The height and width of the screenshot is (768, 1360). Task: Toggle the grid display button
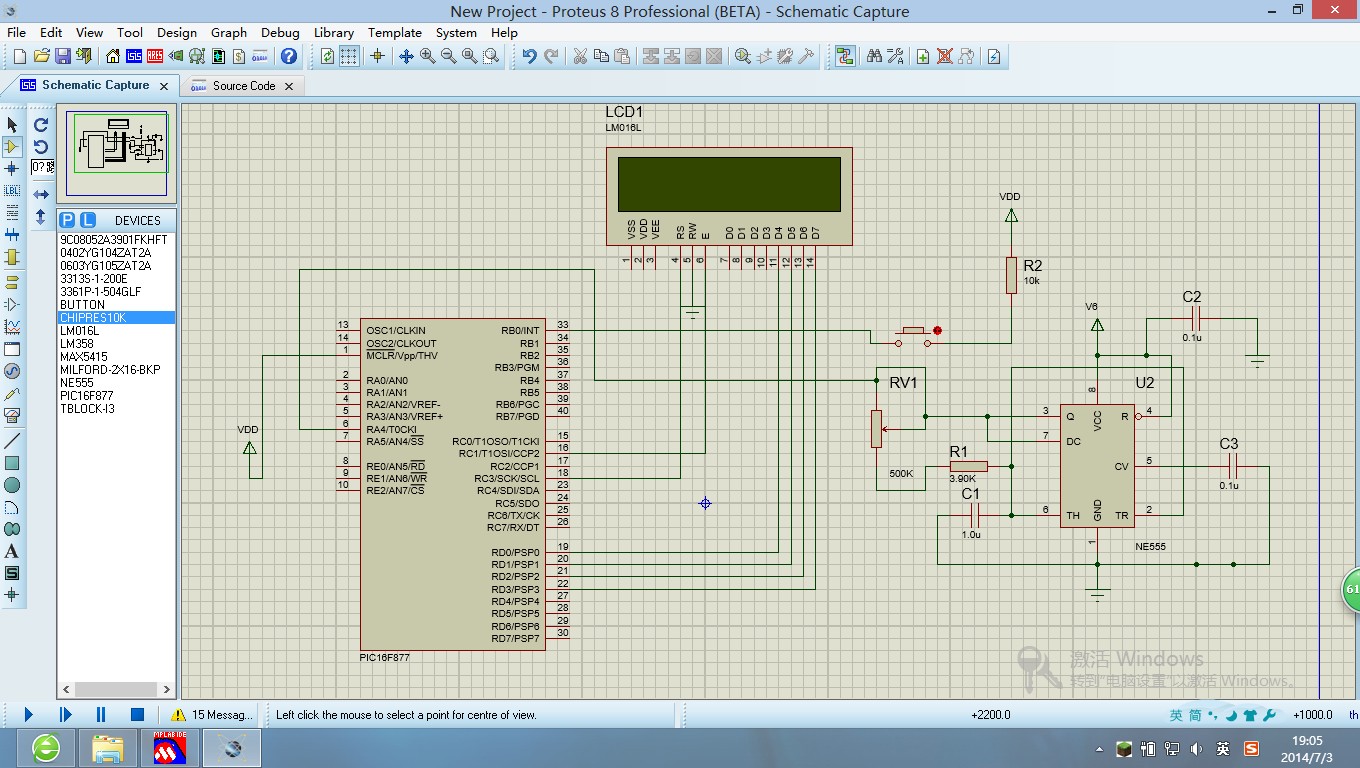(348, 56)
